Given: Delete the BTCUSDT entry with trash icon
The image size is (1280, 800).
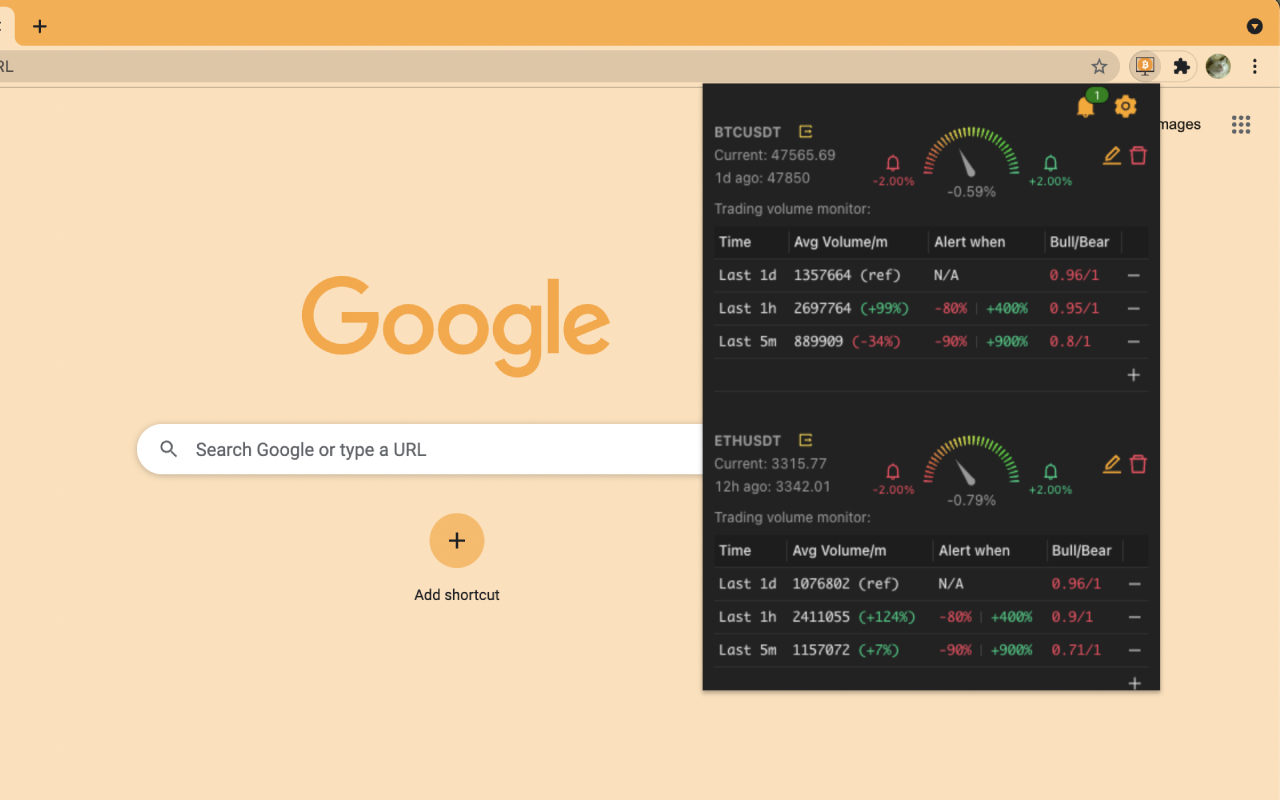Looking at the screenshot, I should tap(1138, 155).
